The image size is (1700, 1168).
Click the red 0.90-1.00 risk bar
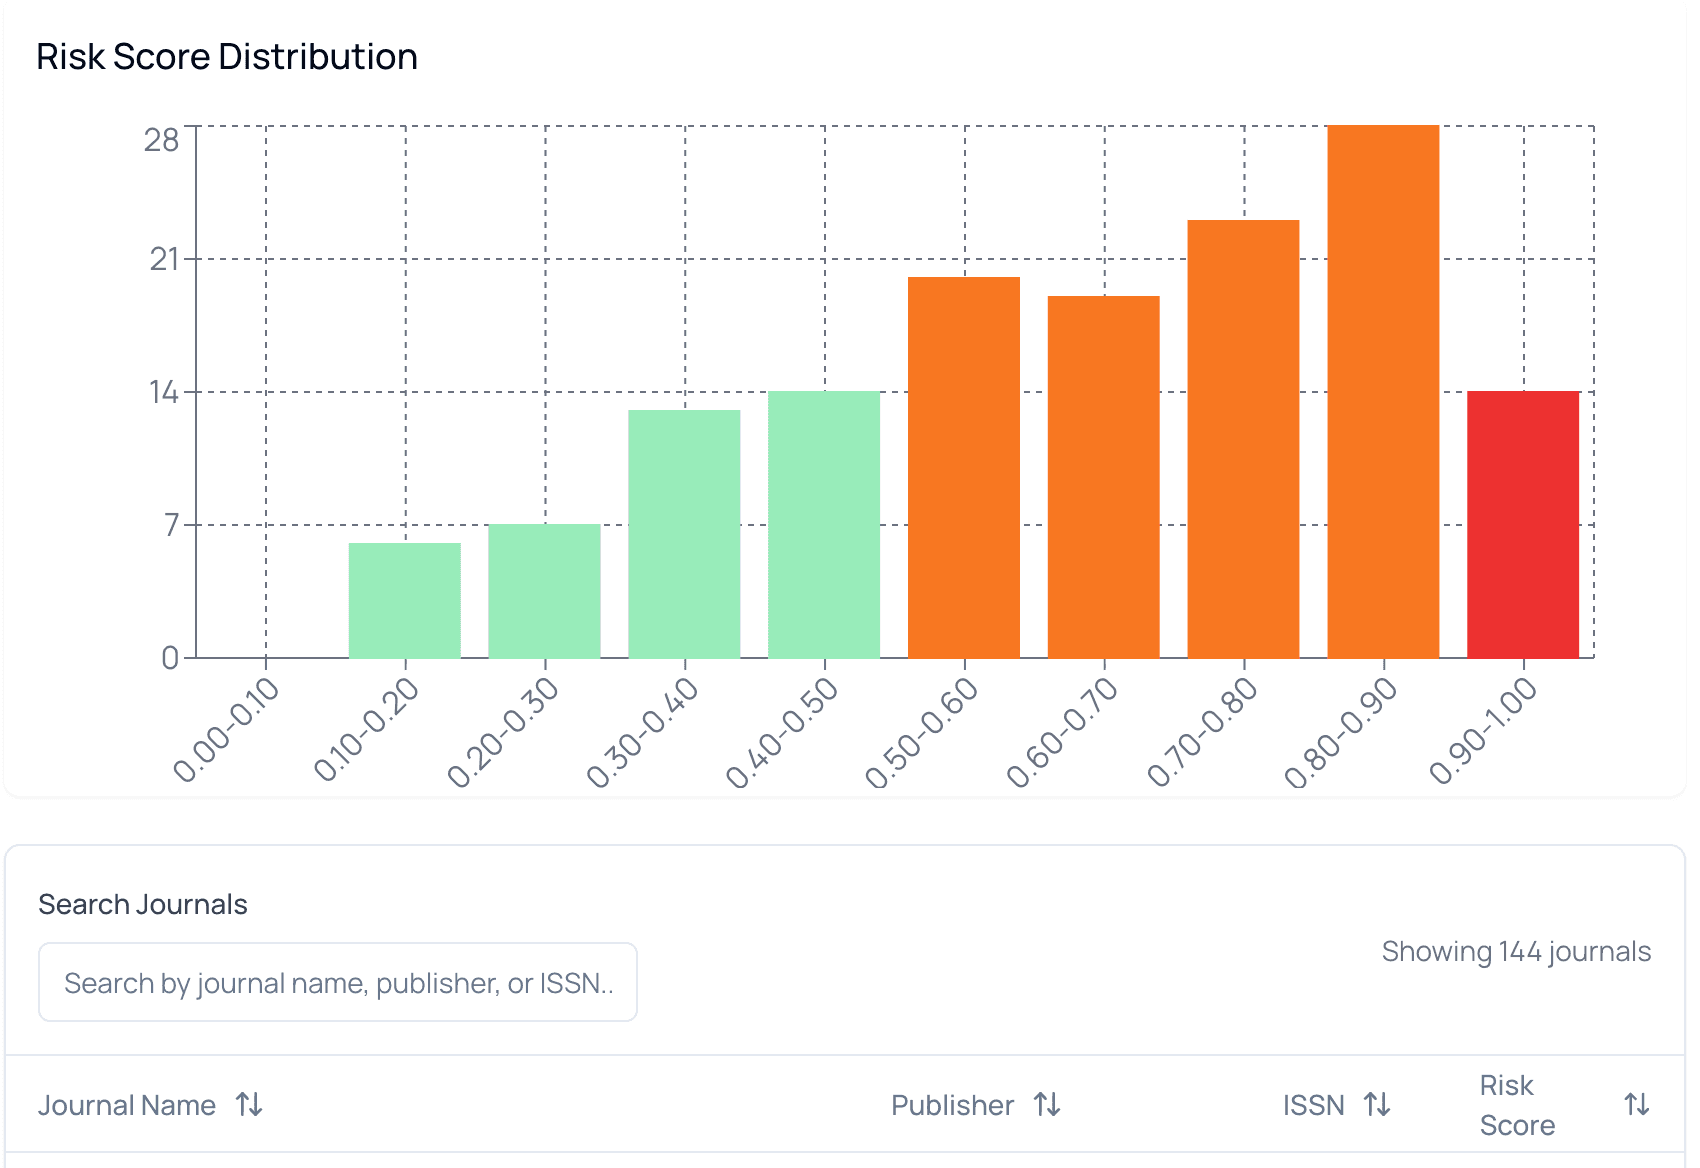coord(1522,520)
